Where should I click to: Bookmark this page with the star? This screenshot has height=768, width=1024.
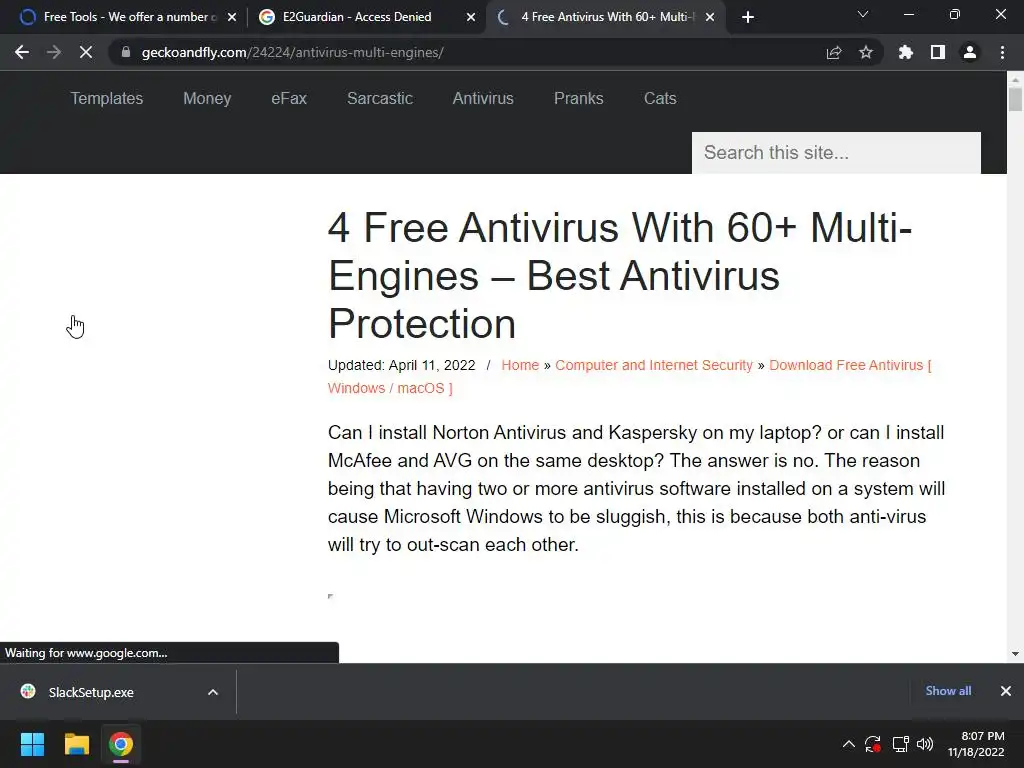(866, 52)
